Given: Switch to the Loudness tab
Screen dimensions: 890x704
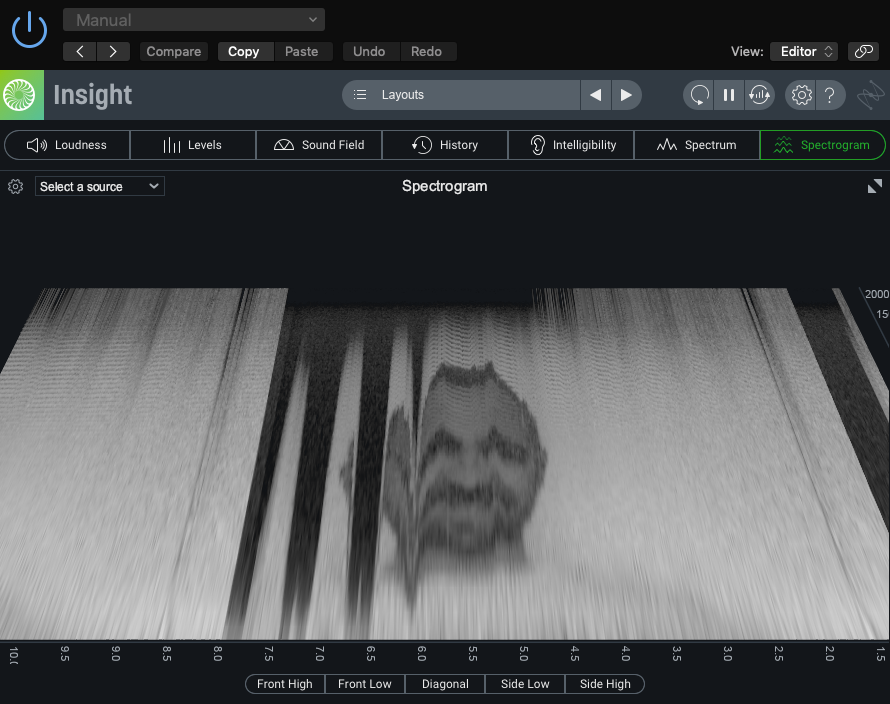Looking at the screenshot, I should (x=67, y=145).
